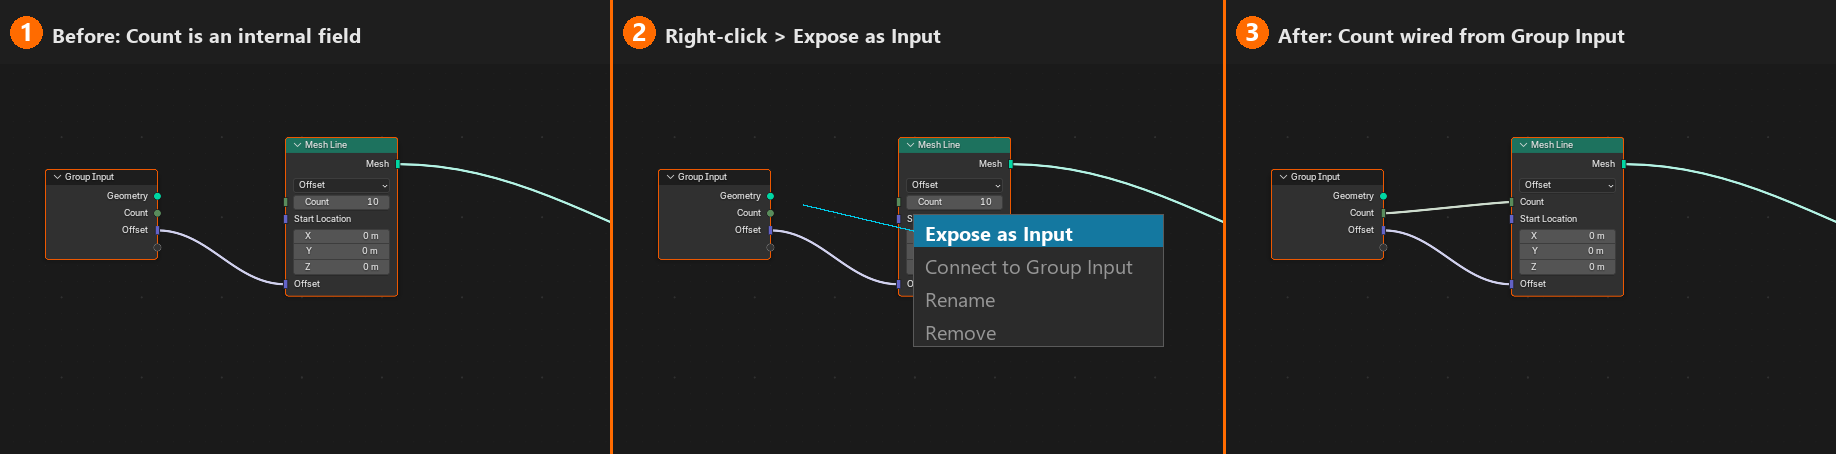This screenshot has width=1836, height=454.
Task: Click the Geometry output socket in the Before panel
Action: (157, 196)
